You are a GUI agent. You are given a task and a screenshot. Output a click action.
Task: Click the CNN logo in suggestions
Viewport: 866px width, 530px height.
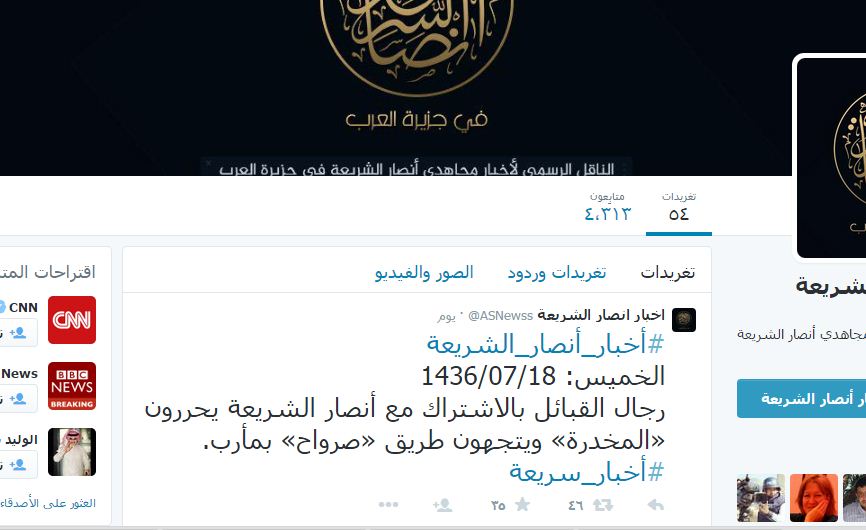pyautogui.click(x=72, y=320)
